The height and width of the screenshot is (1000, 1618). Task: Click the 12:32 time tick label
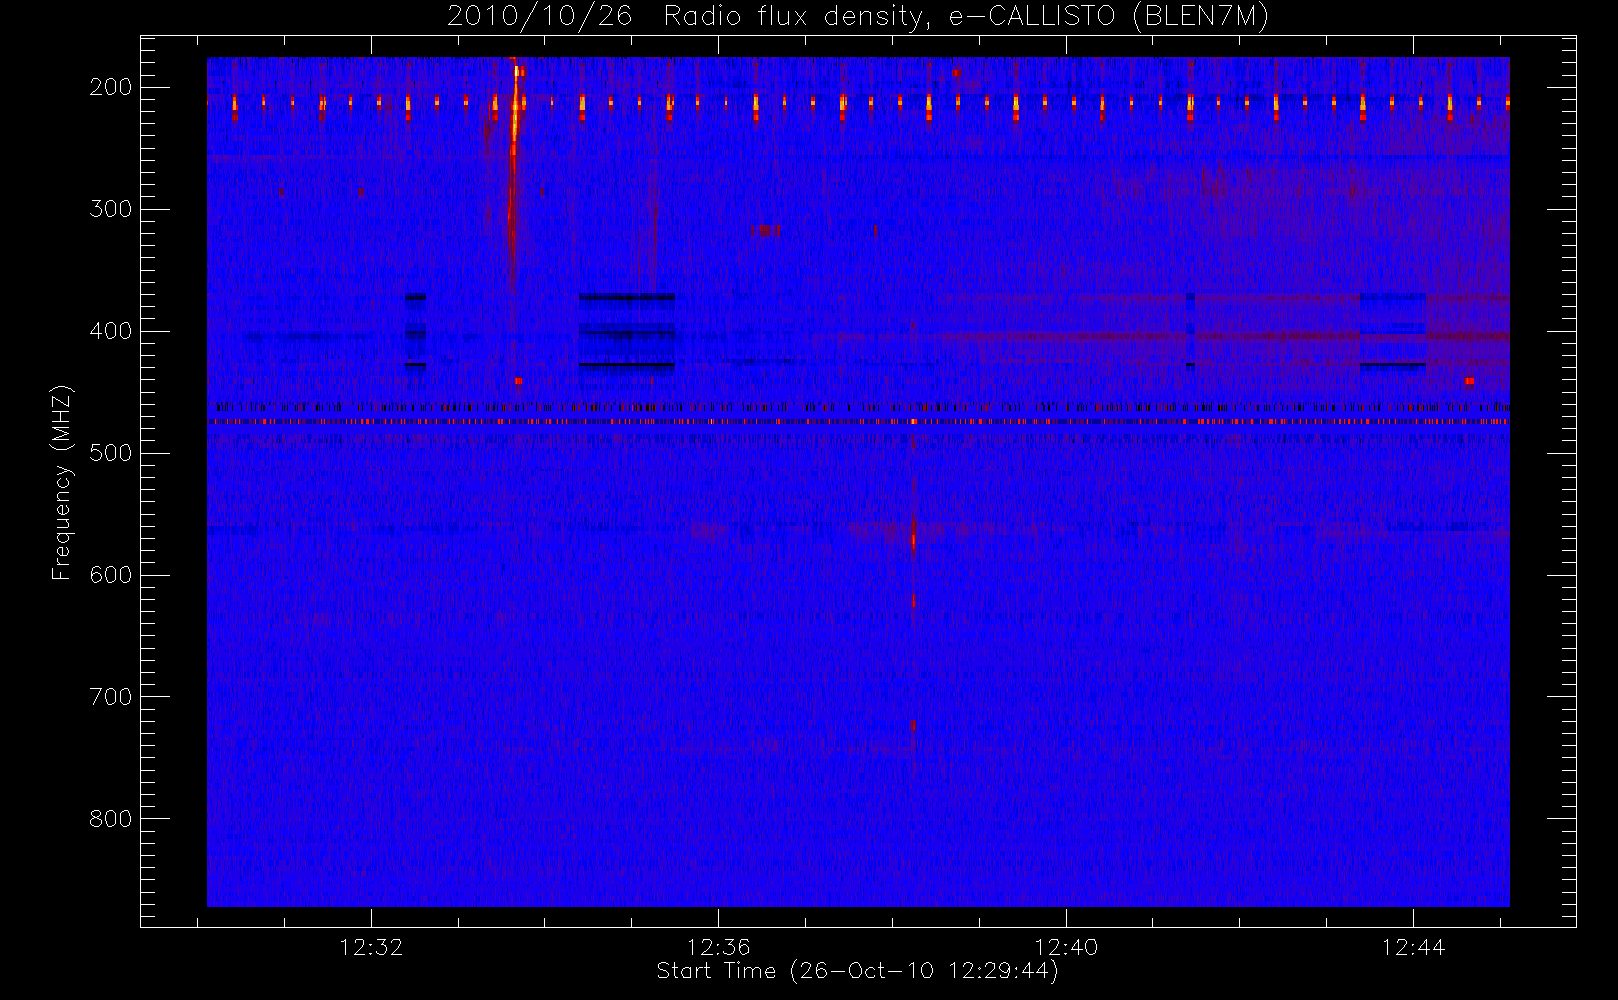tap(371, 947)
